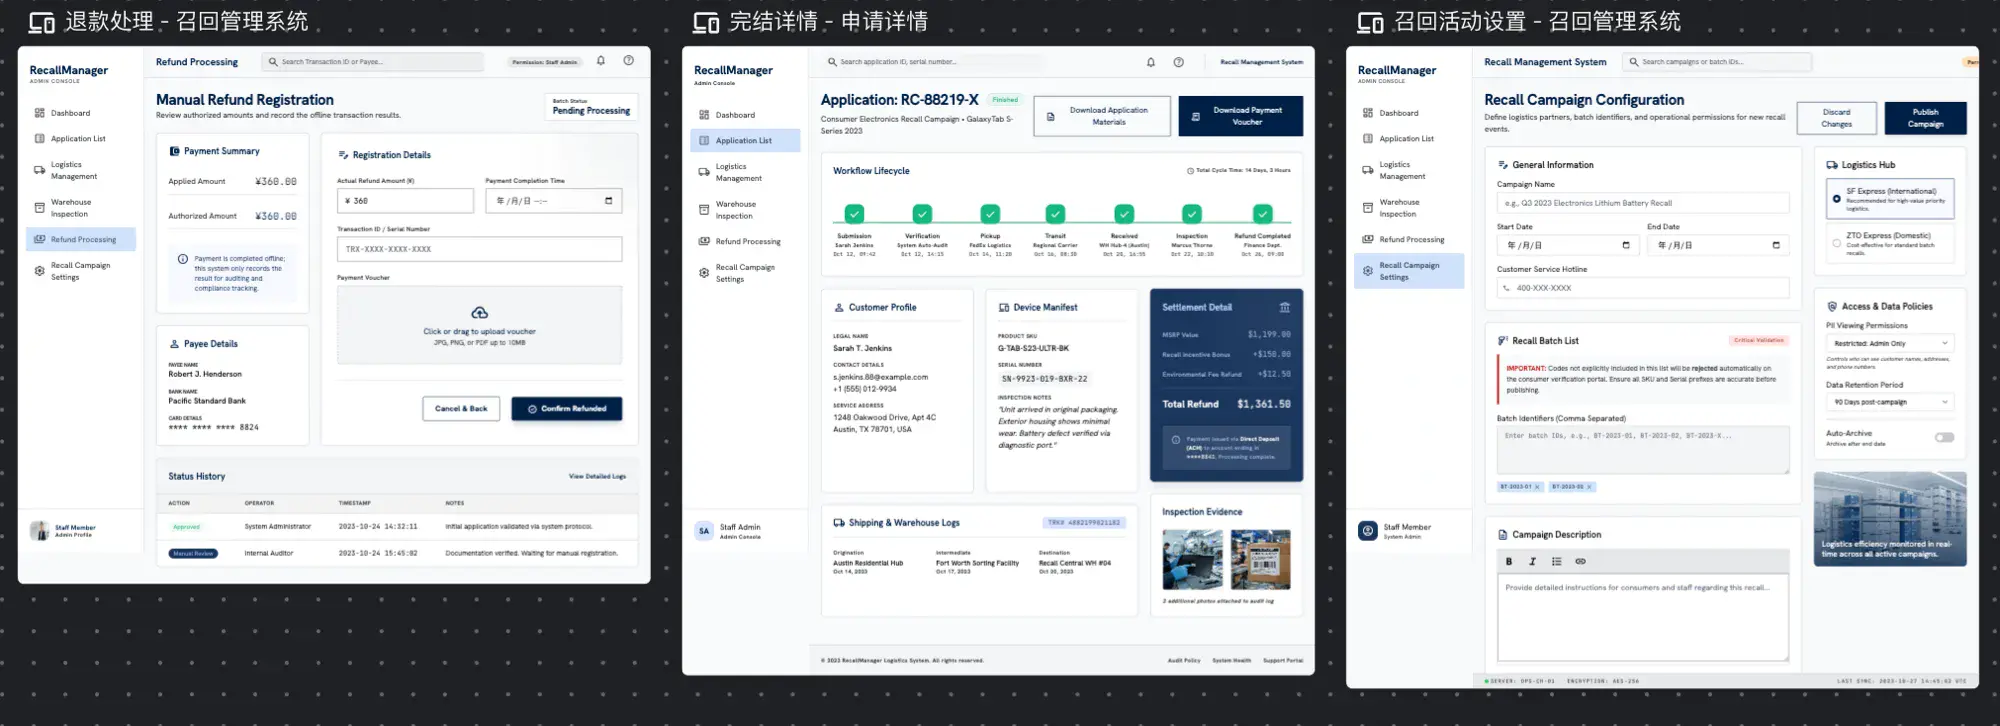Image resolution: width=2000 pixels, height=726 pixels.
Task: Open the first inspection evidence photo
Action: (1192, 560)
